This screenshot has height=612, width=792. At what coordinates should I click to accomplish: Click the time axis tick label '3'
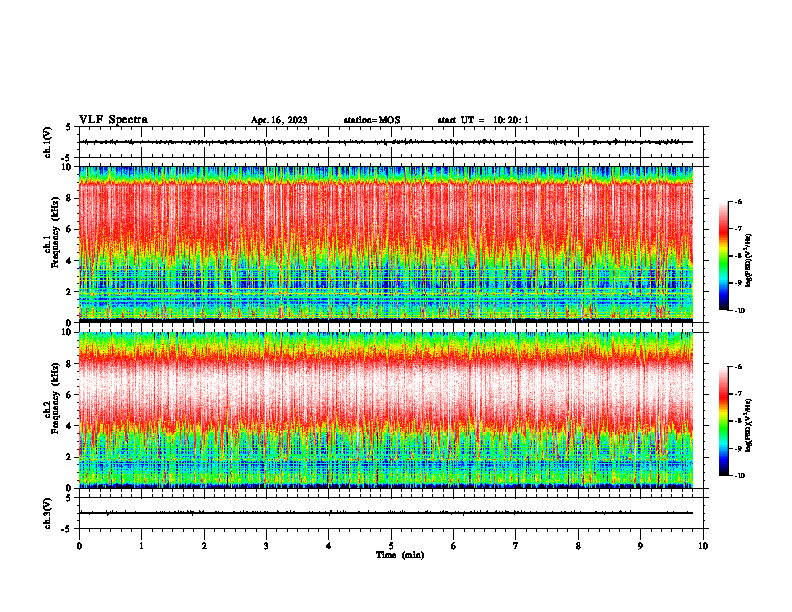[266, 546]
